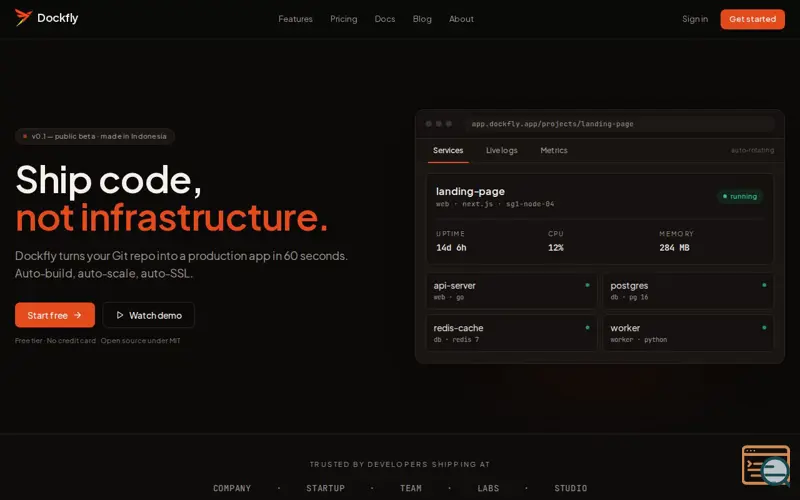Open the Pricing nav link
This screenshot has height=500, width=800.
[x=343, y=19]
